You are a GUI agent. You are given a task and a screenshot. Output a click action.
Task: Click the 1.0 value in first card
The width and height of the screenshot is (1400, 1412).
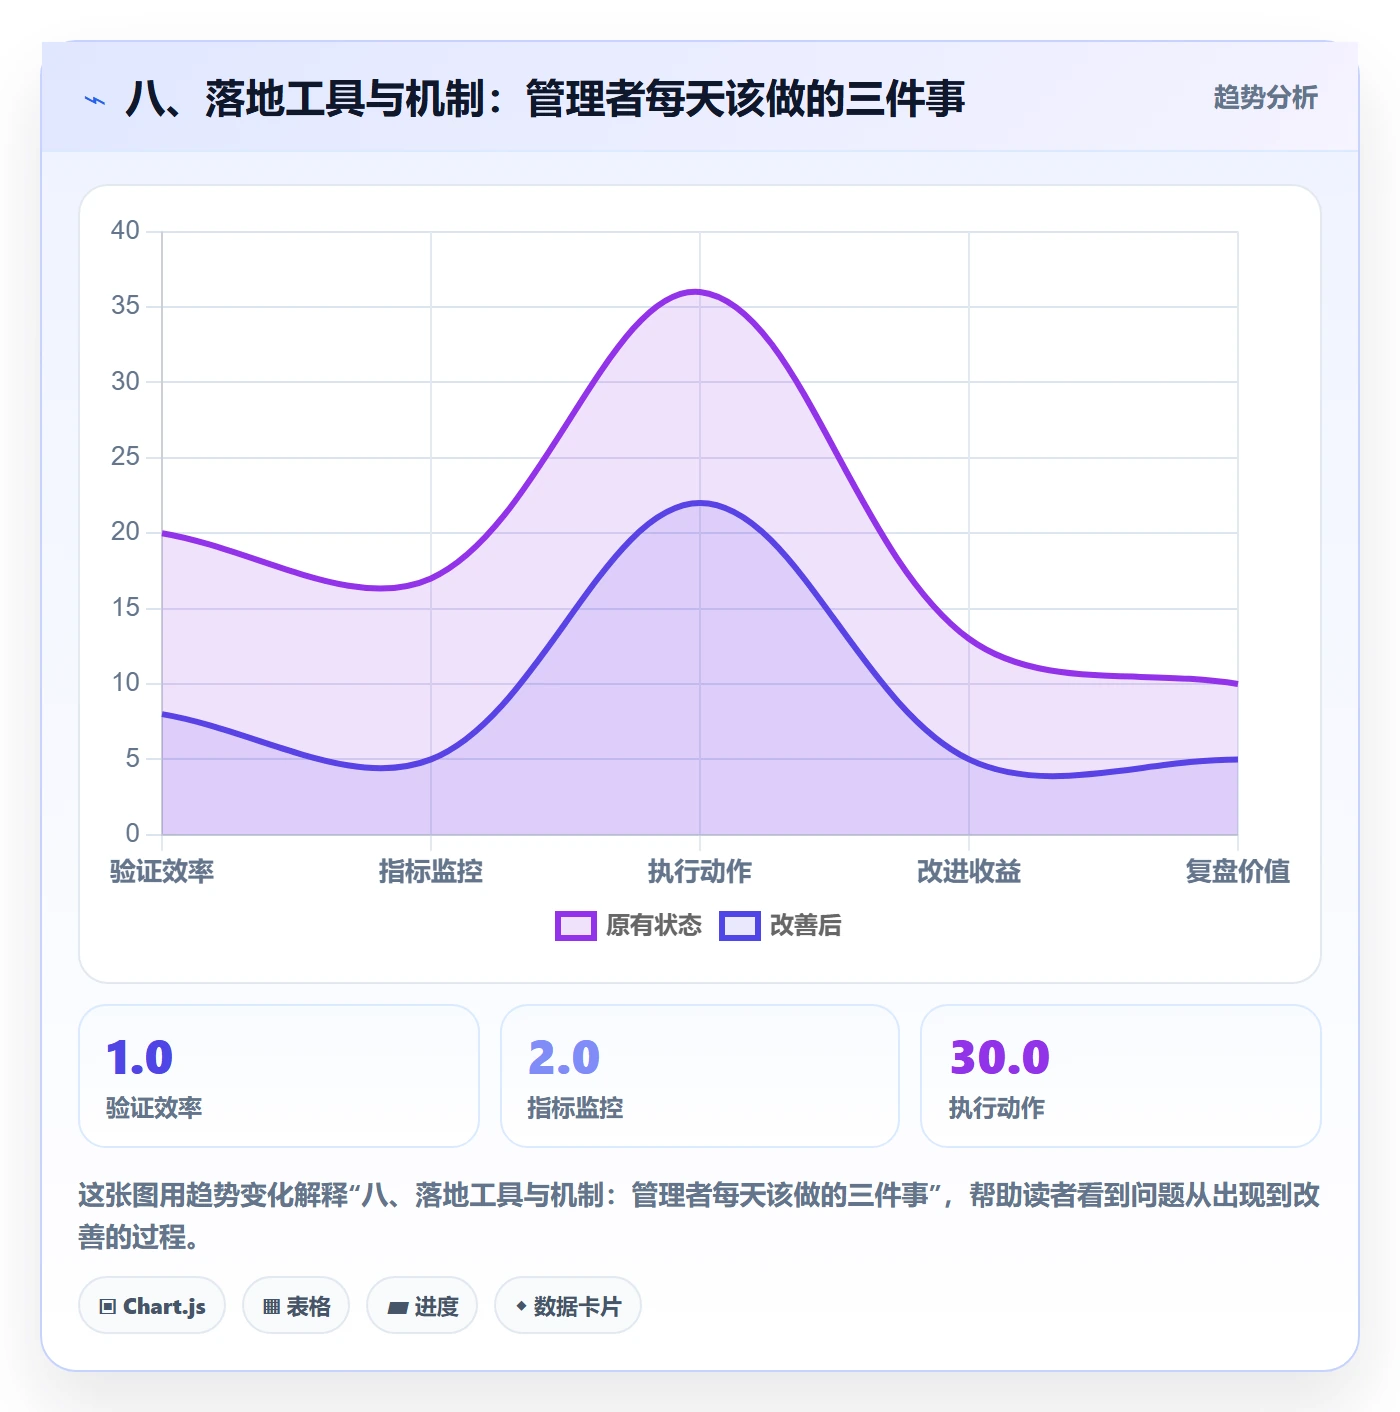point(140,1058)
